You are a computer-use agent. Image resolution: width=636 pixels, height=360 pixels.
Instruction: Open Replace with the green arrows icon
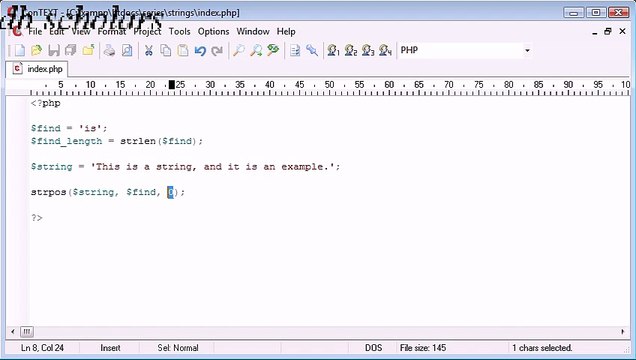[x=273, y=50]
